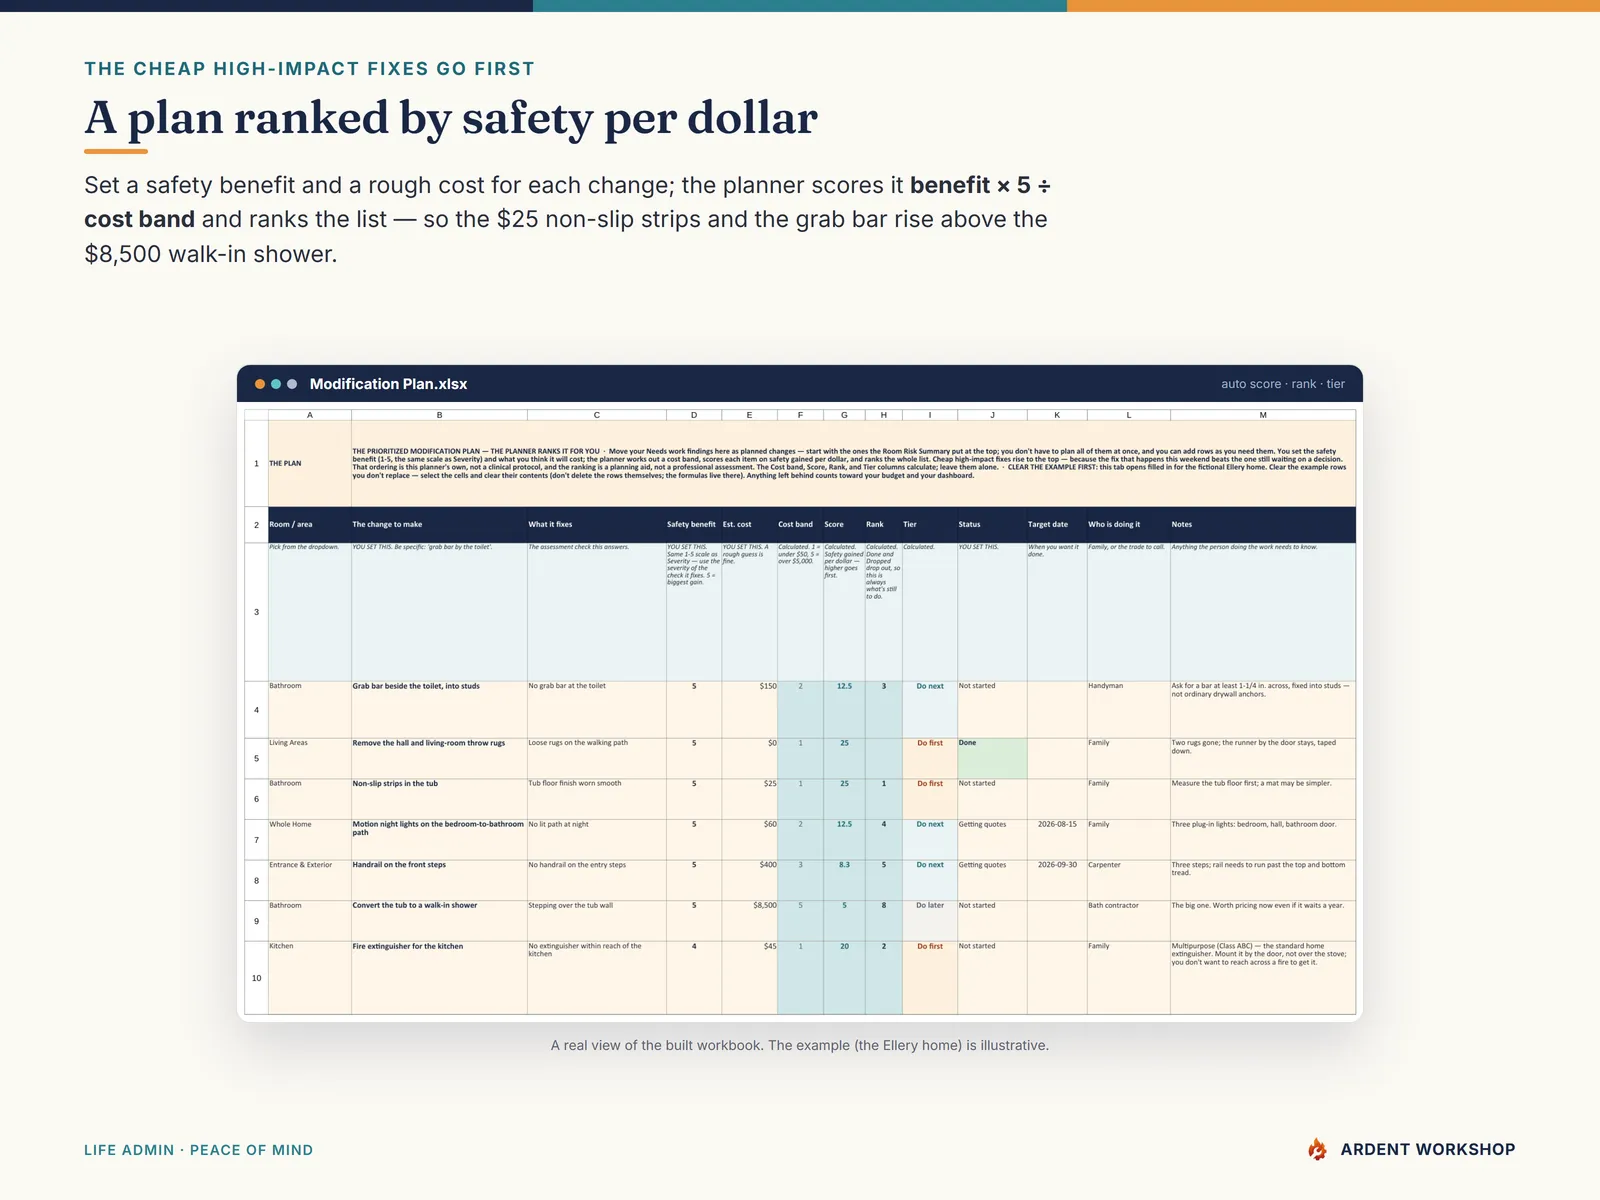Select 'Grab bar beside the toilet, into studs' cell
Screen dimensions: 1600x1200
(439, 710)
